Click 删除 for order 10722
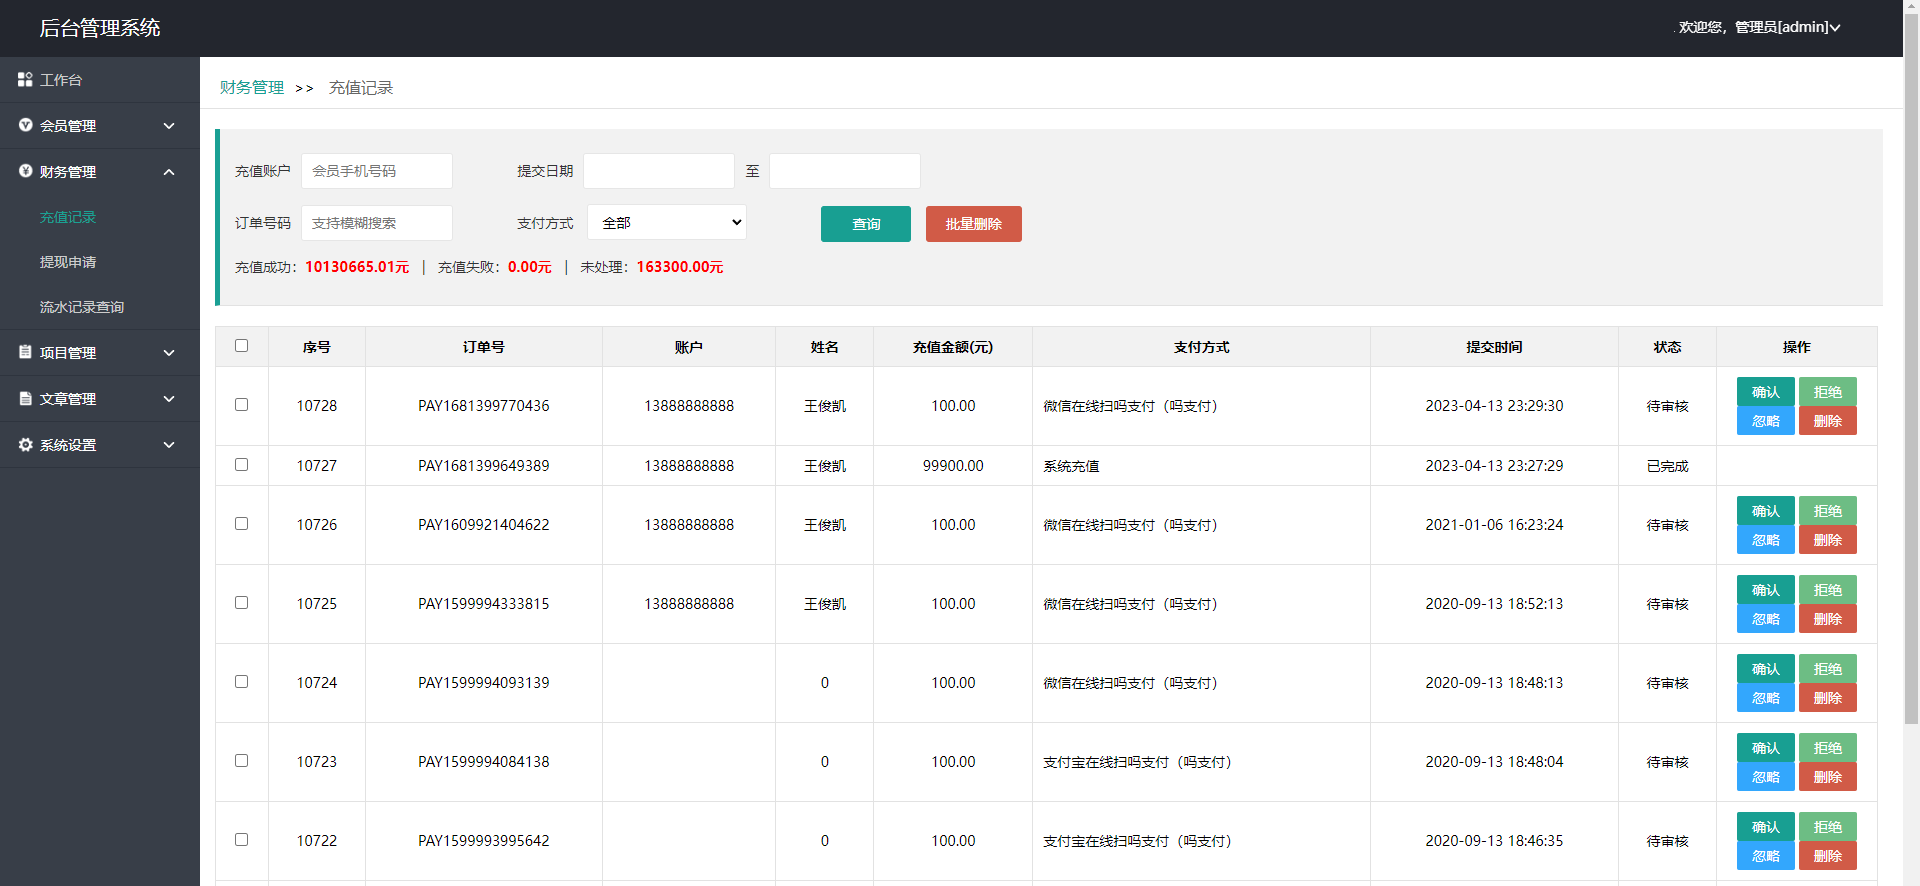 tap(1828, 856)
